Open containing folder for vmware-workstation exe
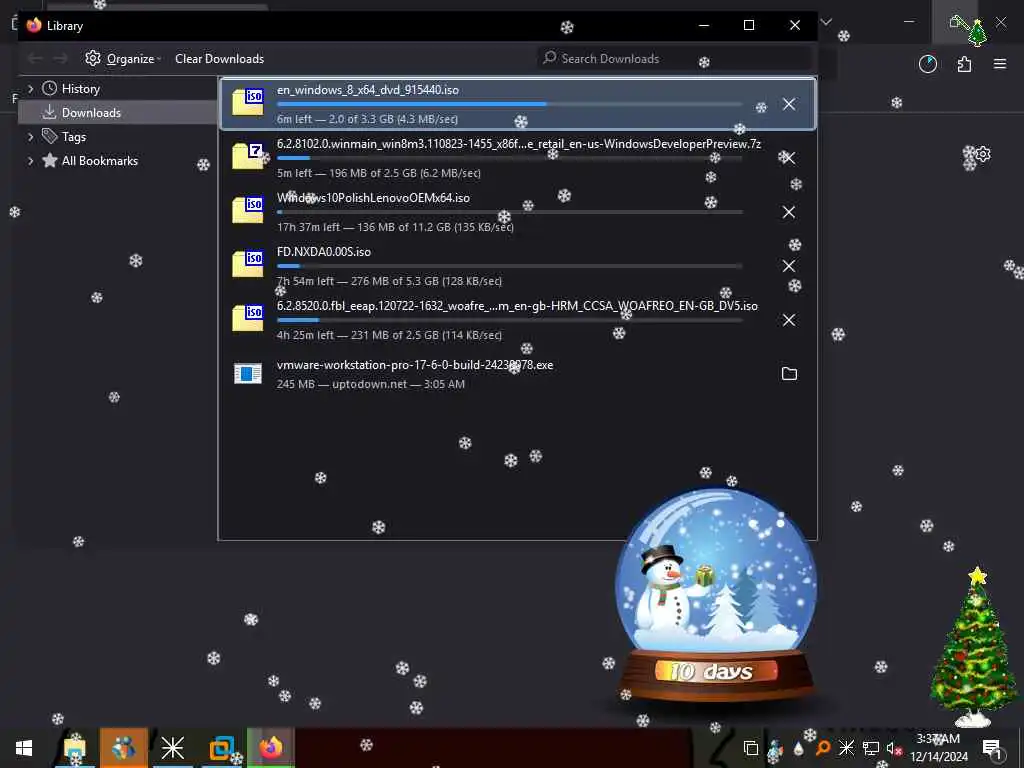1024x768 pixels. coord(789,374)
